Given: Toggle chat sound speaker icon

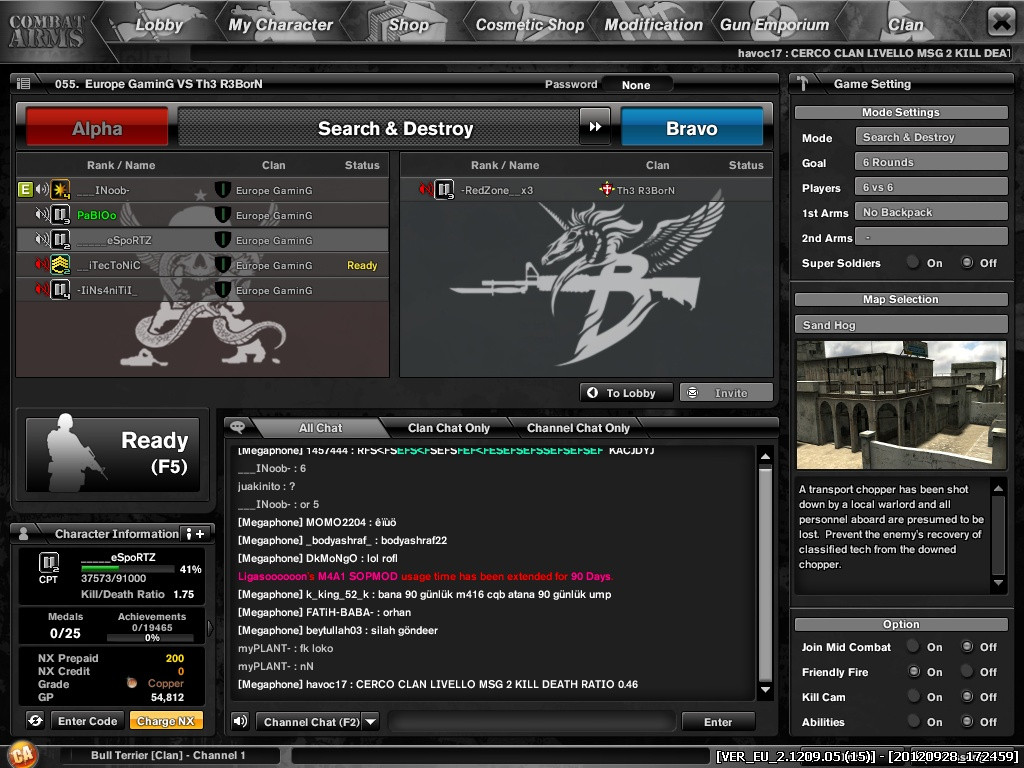Looking at the screenshot, I should click(x=240, y=721).
